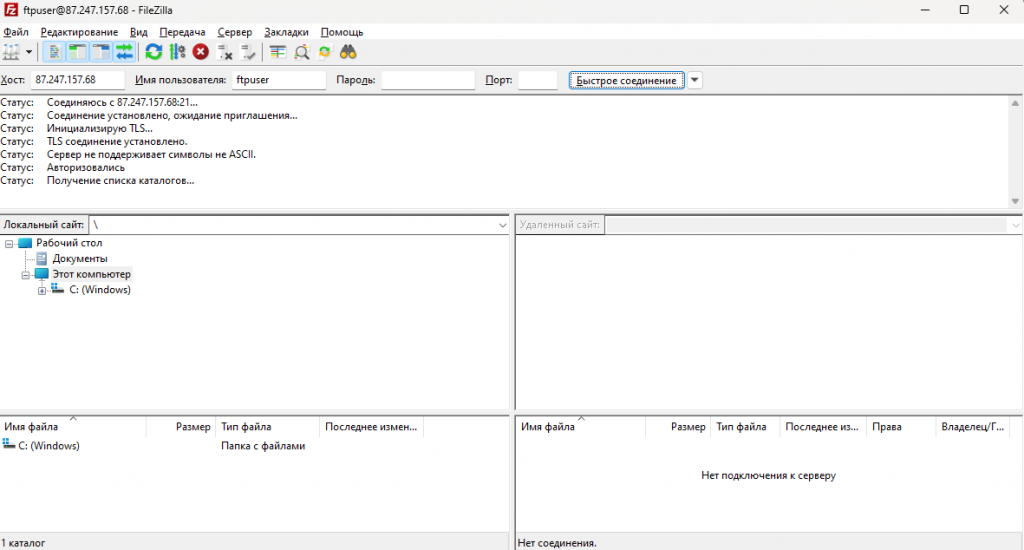Click log line Авторизовались

click(x=86, y=167)
